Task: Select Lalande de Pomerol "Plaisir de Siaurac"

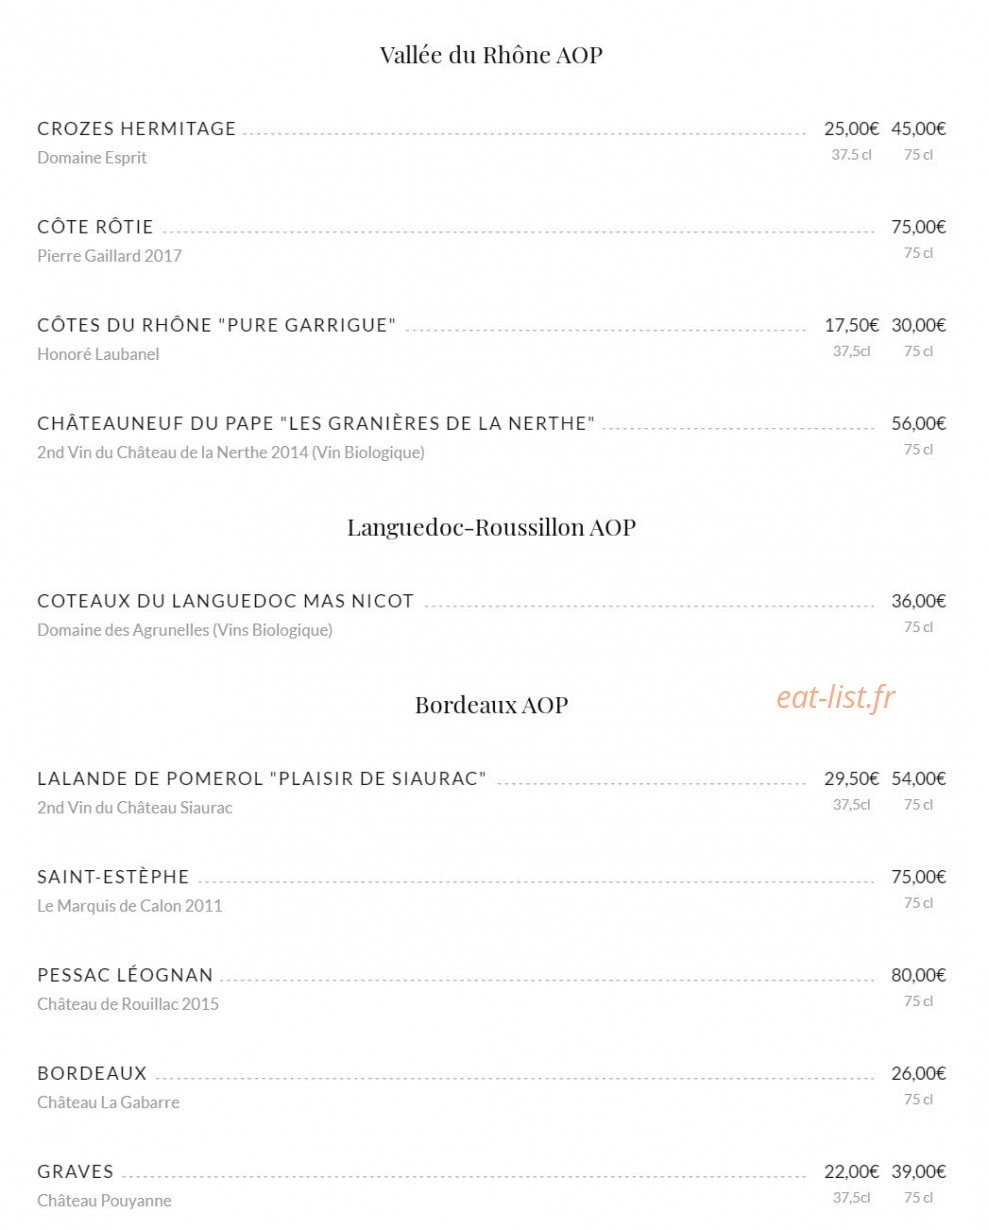Action: point(262,778)
